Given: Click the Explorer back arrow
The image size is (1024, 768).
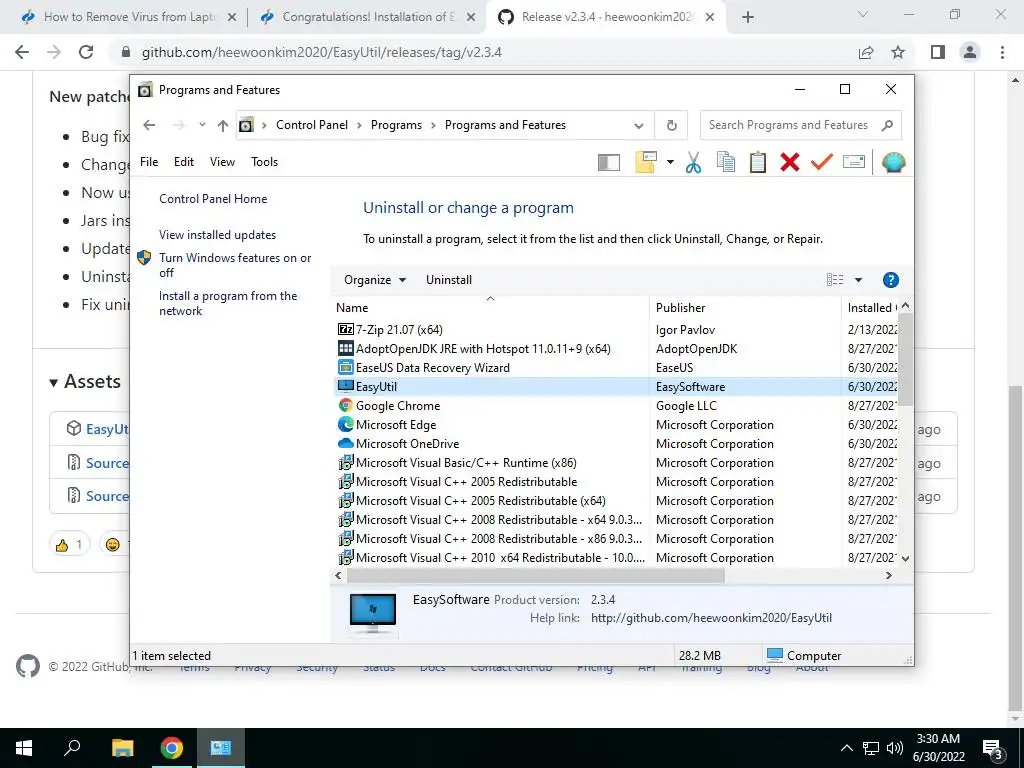Looking at the screenshot, I should pyautogui.click(x=150, y=125).
